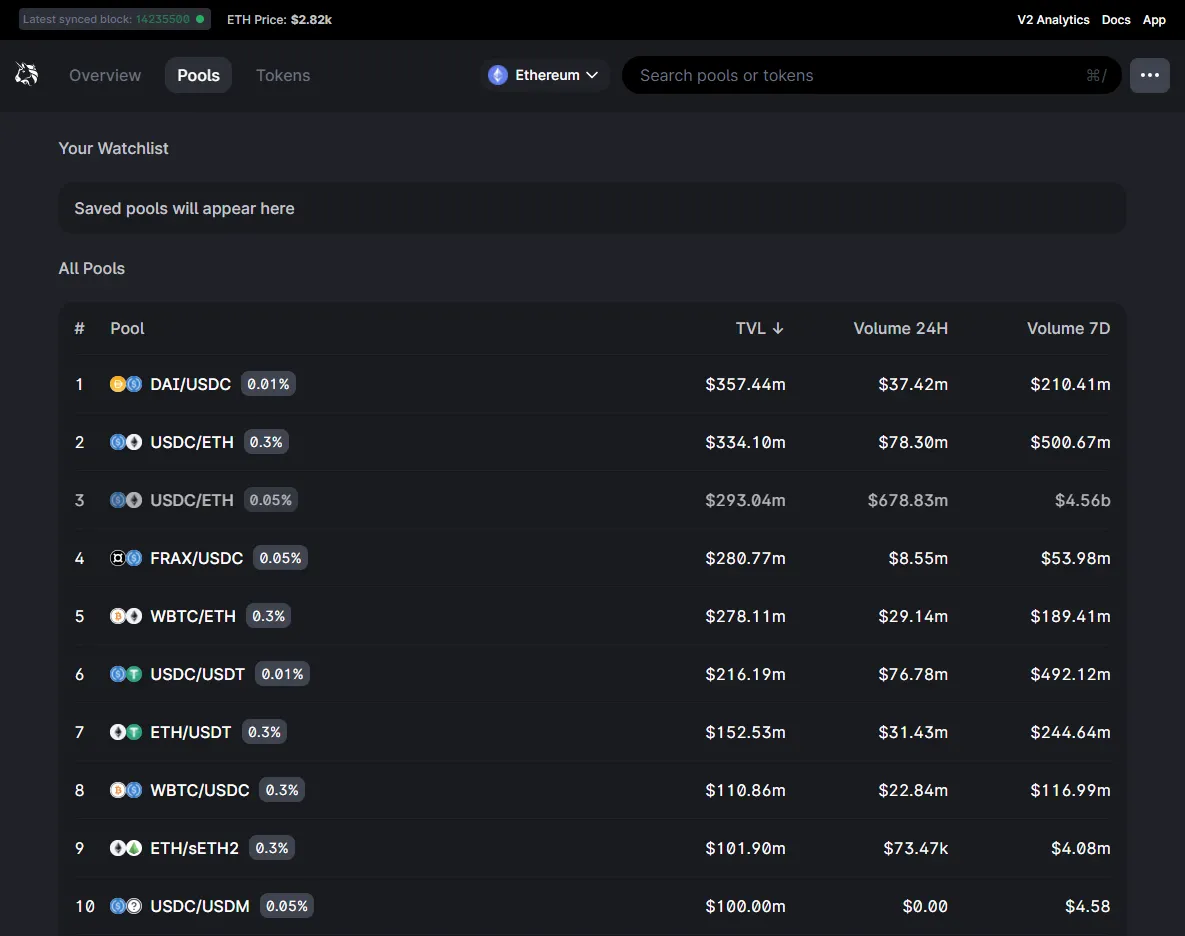Viewport: 1185px width, 936px height.
Task: Open the USDC/USDM pool name
Action: 200,906
